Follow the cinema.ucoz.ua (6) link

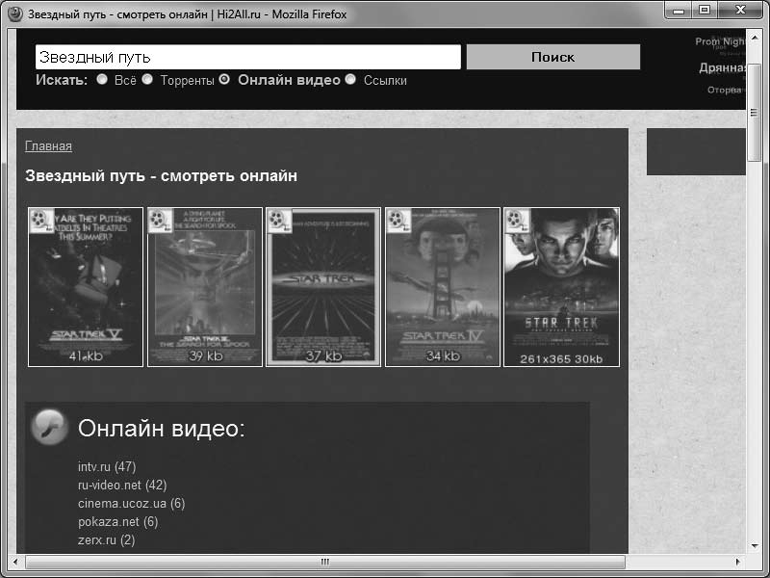[131, 503]
